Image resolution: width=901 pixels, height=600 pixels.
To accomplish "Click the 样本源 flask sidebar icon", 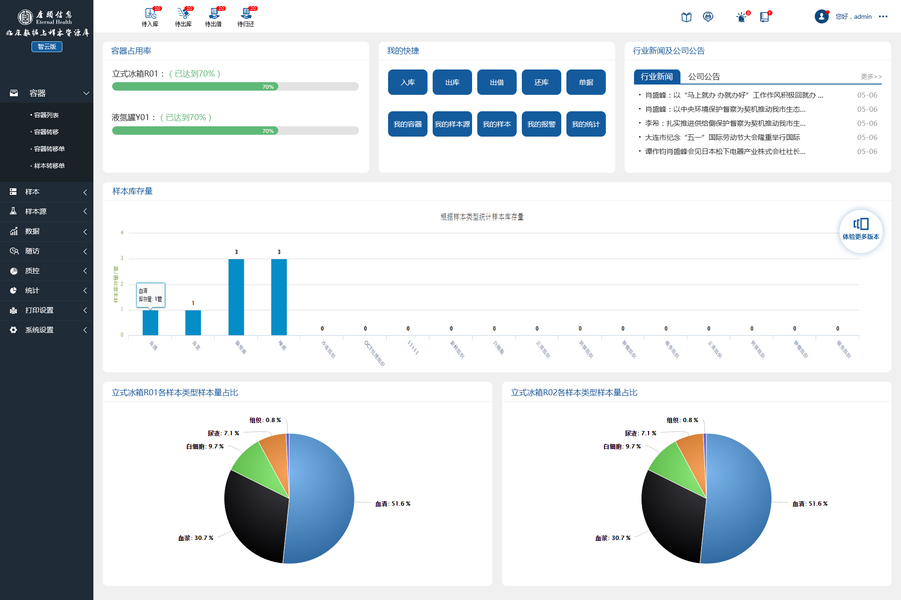I will tap(14, 211).
